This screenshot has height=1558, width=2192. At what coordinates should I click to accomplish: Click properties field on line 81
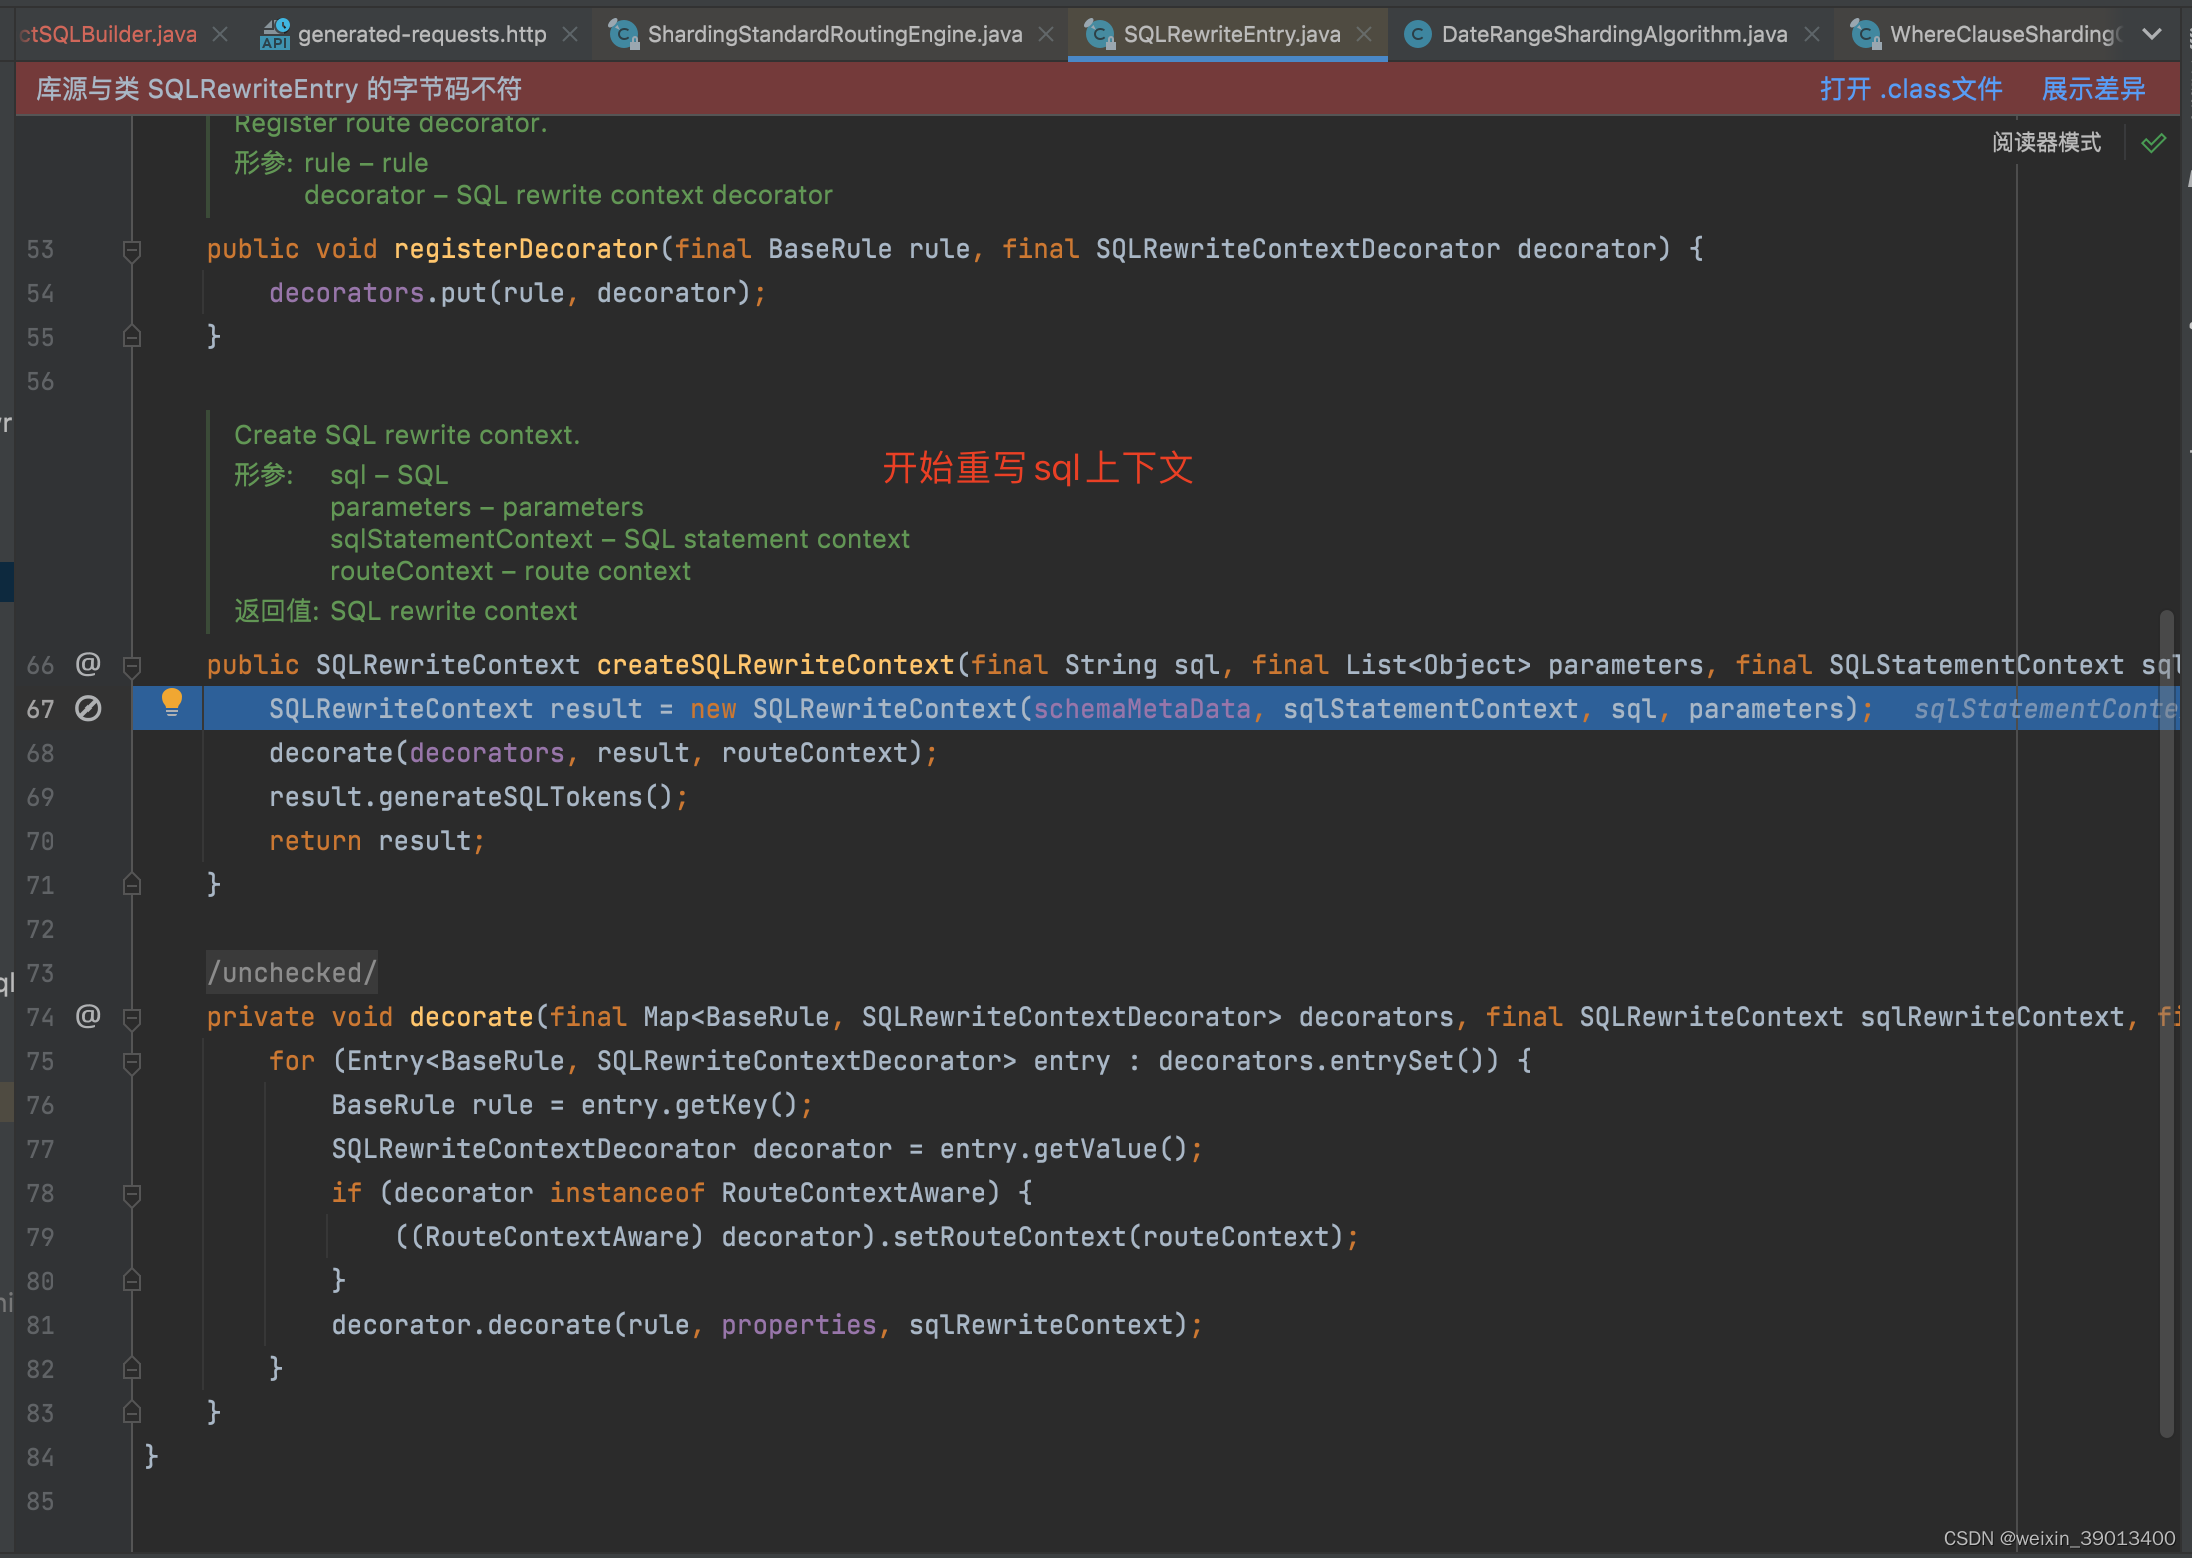pos(798,1325)
